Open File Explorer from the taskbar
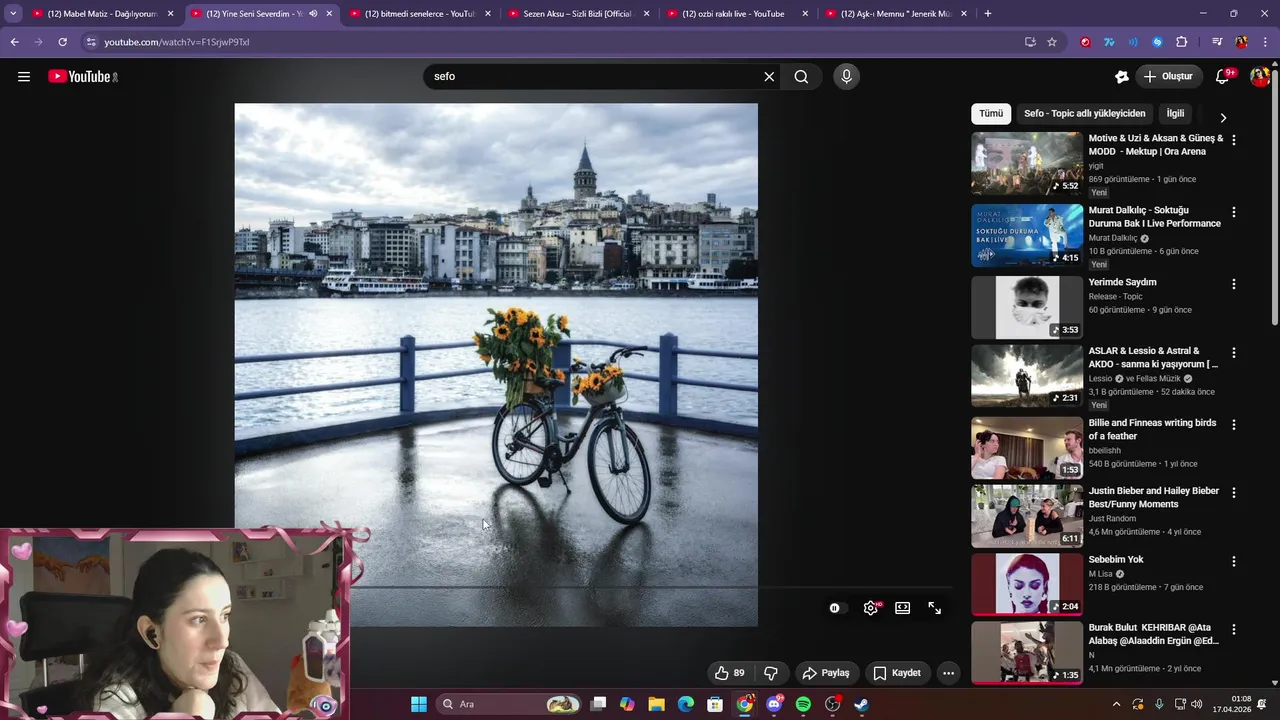The image size is (1280, 720). tap(657, 704)
